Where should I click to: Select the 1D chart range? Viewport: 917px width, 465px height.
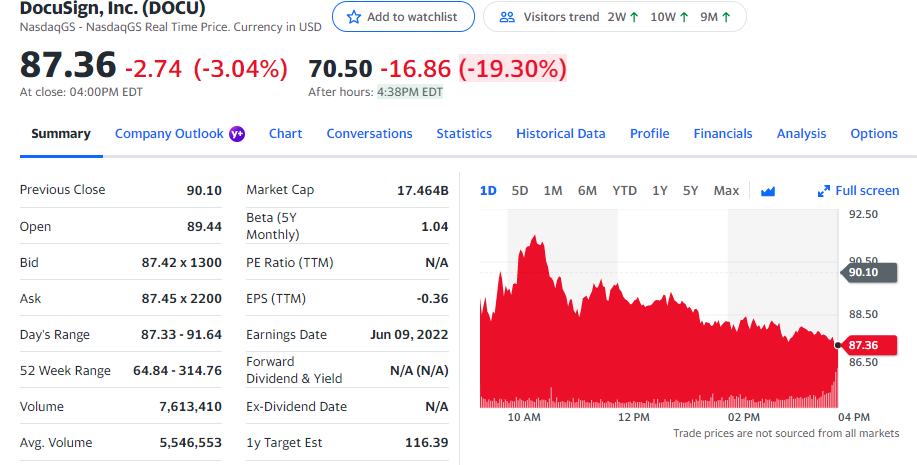pos(488,191)
